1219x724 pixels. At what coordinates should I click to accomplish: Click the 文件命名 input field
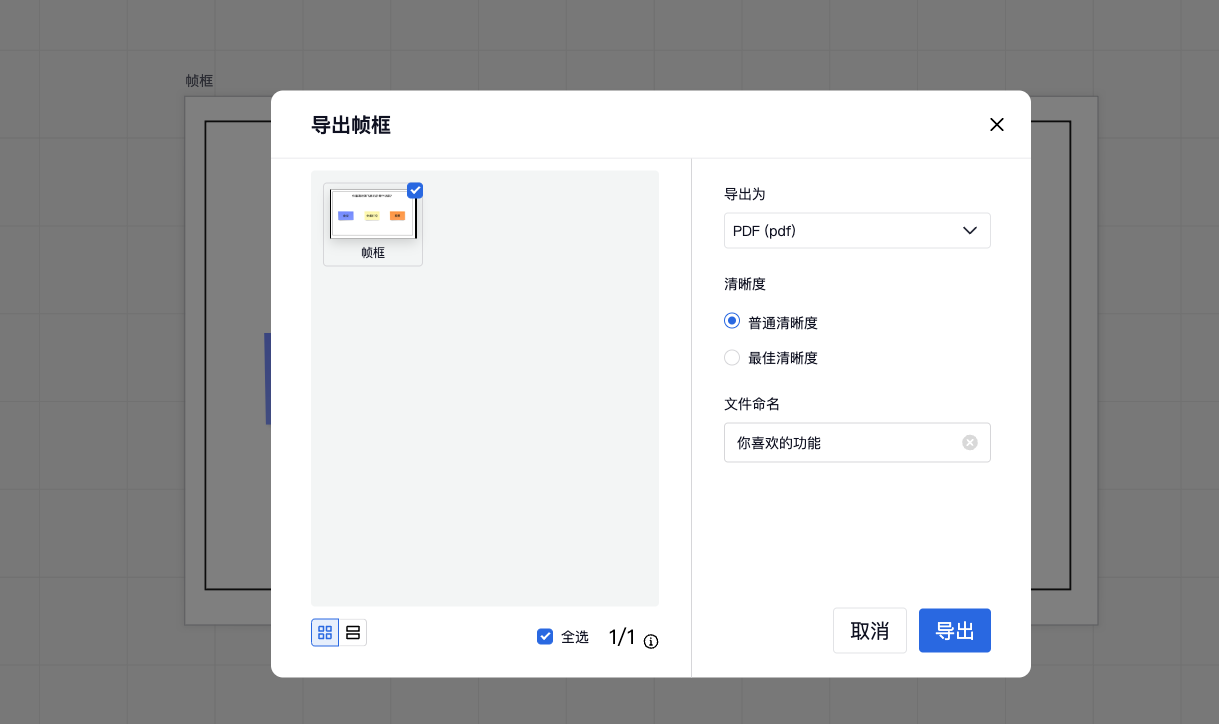point(857,442)
